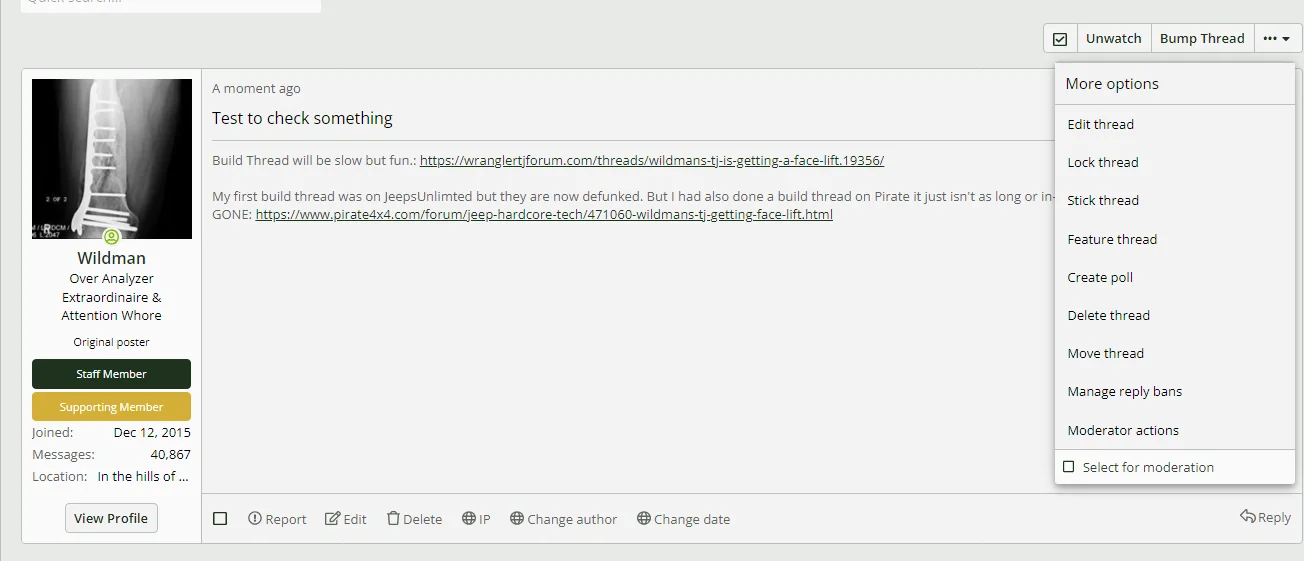Viewport: 1304px width, 561px height.
Task: Click the Delete trash icon under the post
Action: 393,519
